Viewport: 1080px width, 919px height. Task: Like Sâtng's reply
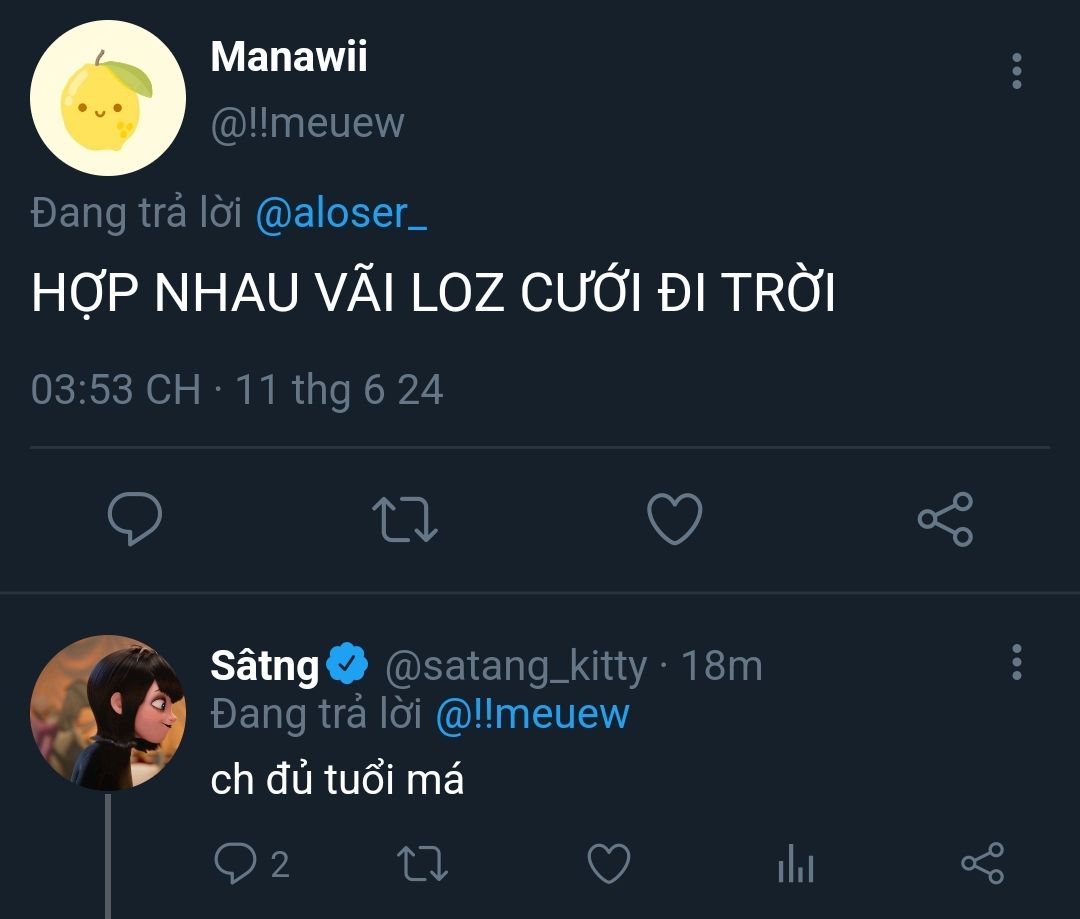(608, 864)
